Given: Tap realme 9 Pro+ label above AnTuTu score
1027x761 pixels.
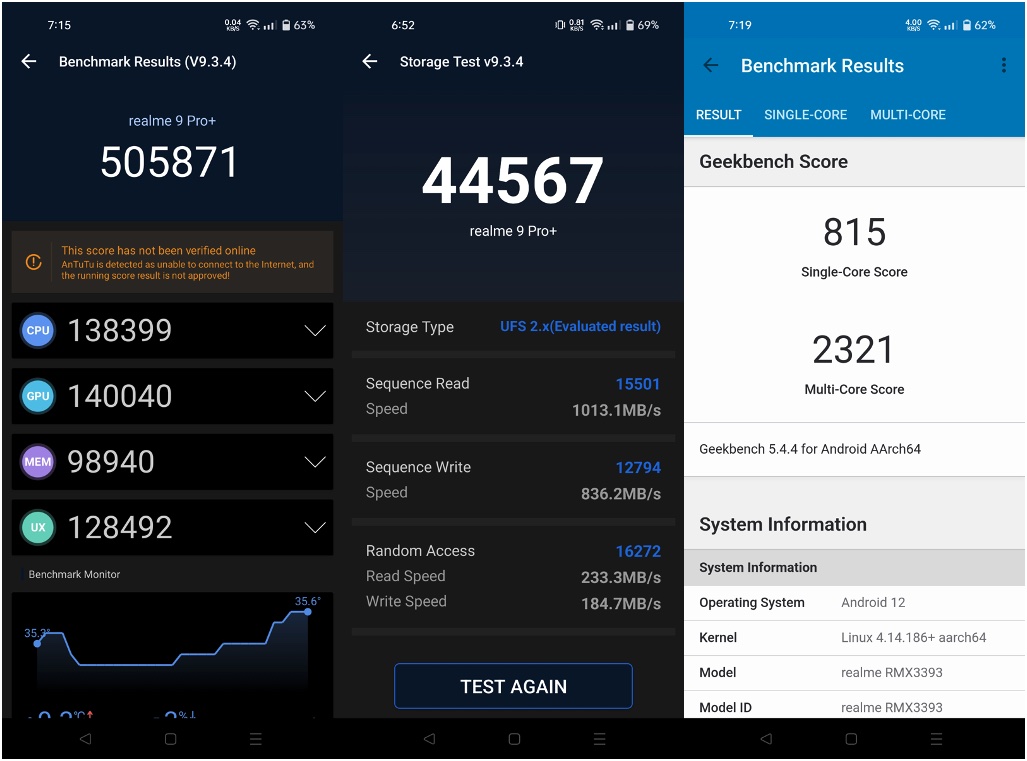Looking at the screenshot, I should (172, 121).
